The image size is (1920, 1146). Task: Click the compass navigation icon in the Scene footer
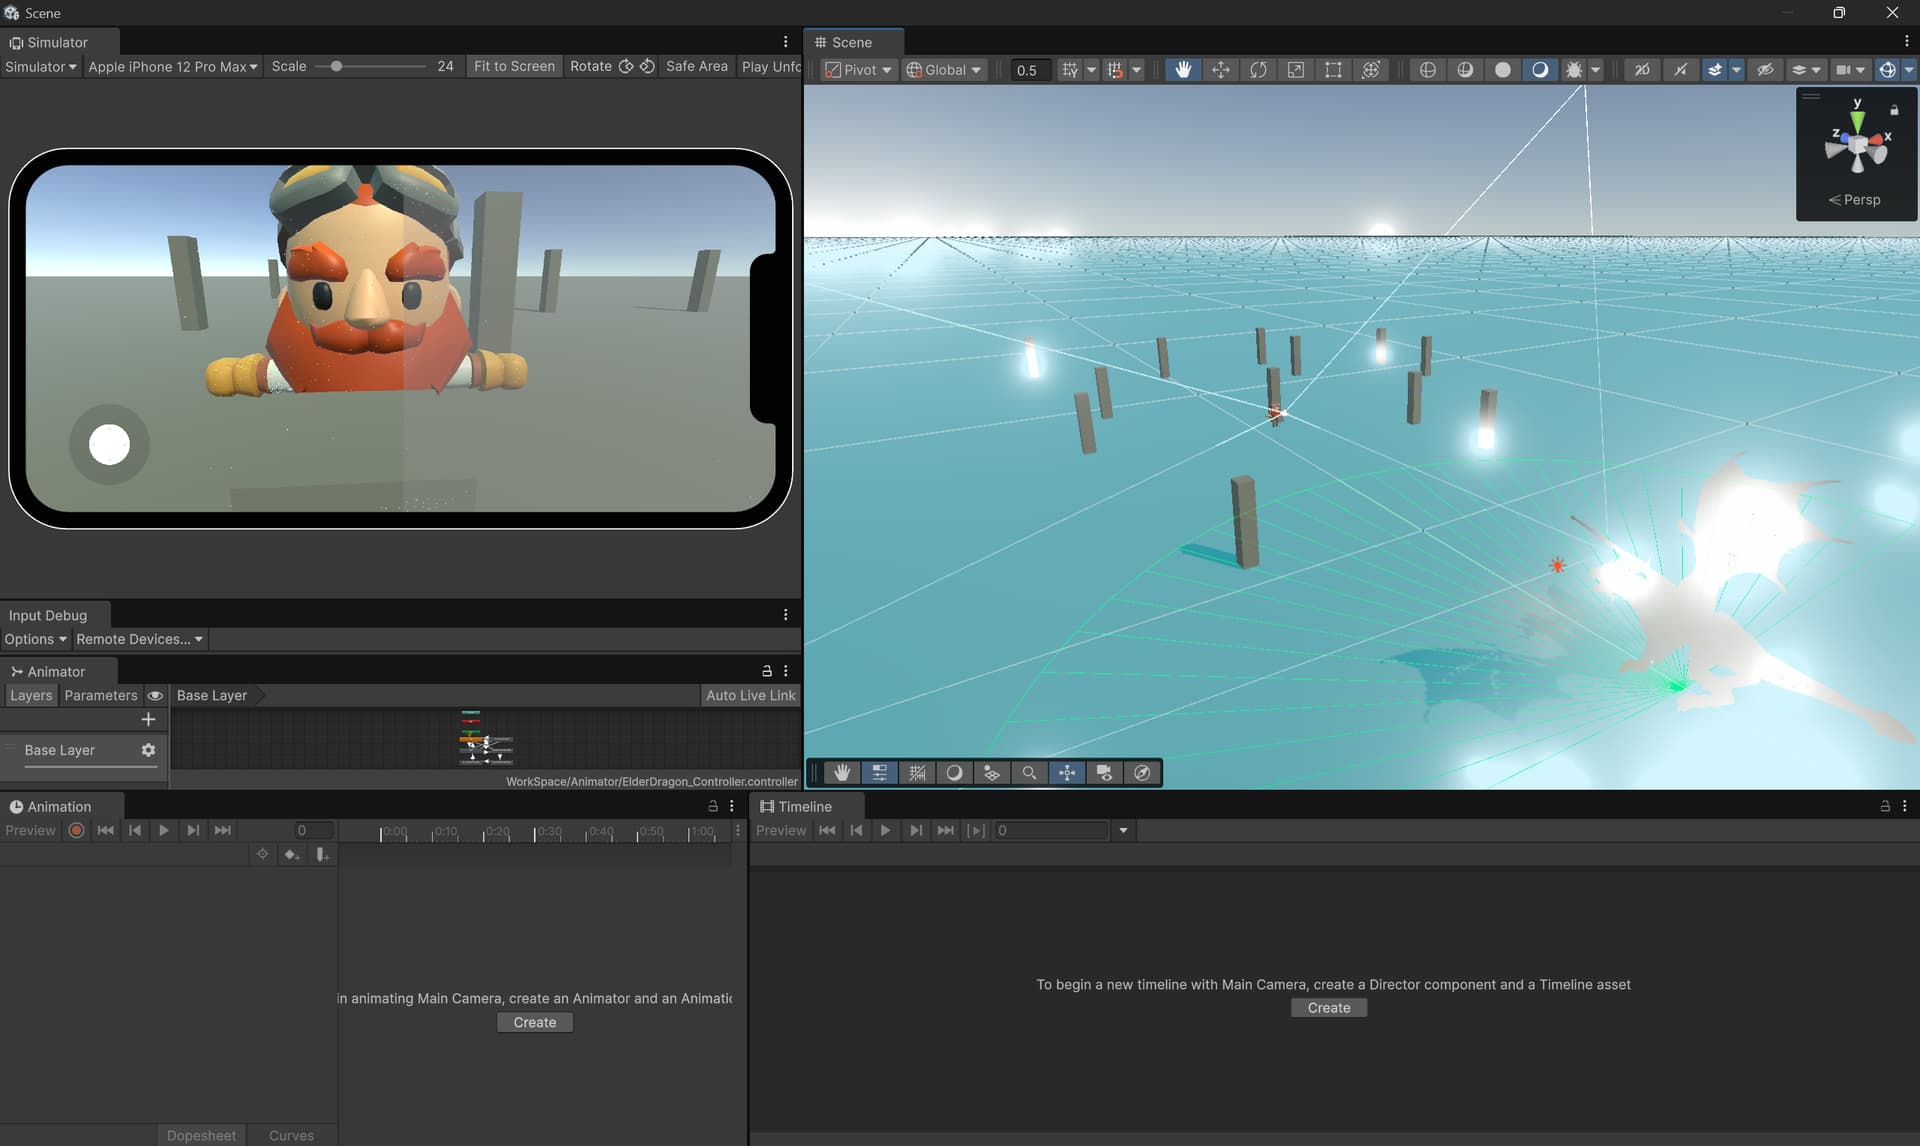pos(1142,772)
